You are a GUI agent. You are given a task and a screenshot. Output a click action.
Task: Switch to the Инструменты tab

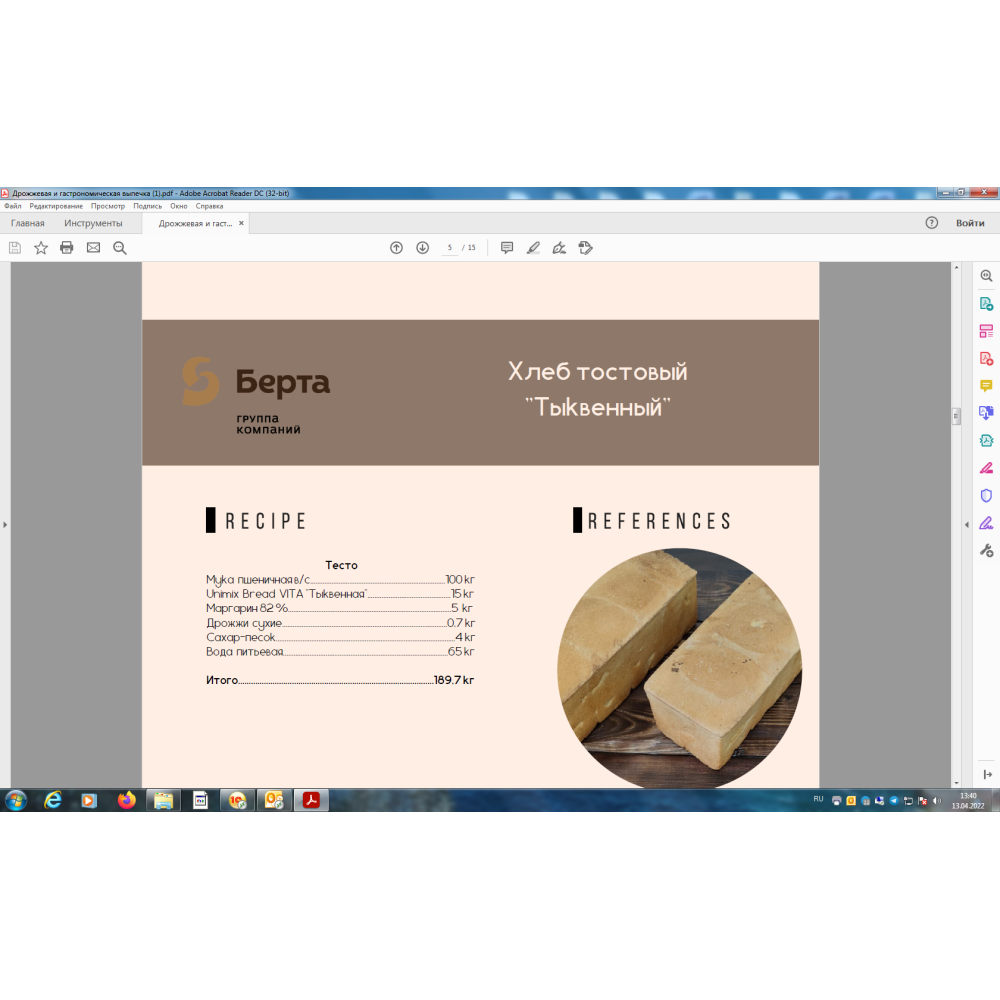coord(93,223)
